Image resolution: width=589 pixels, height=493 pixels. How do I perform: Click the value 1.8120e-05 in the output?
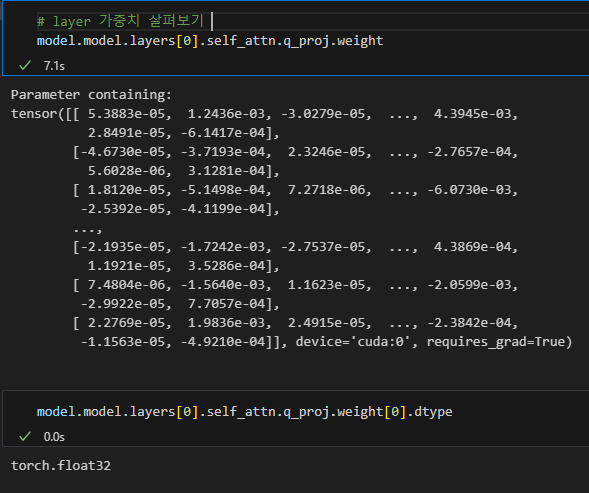[x=126, y=190]
